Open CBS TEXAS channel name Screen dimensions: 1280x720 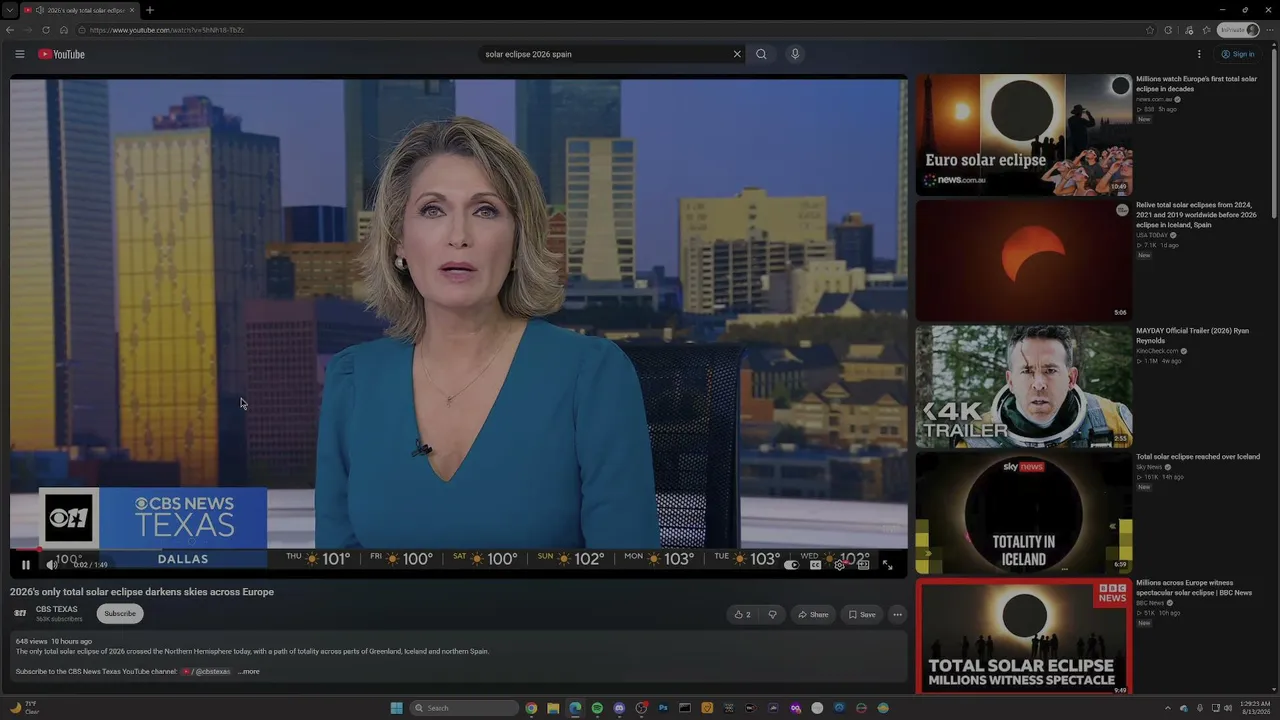tap(57, 609)
